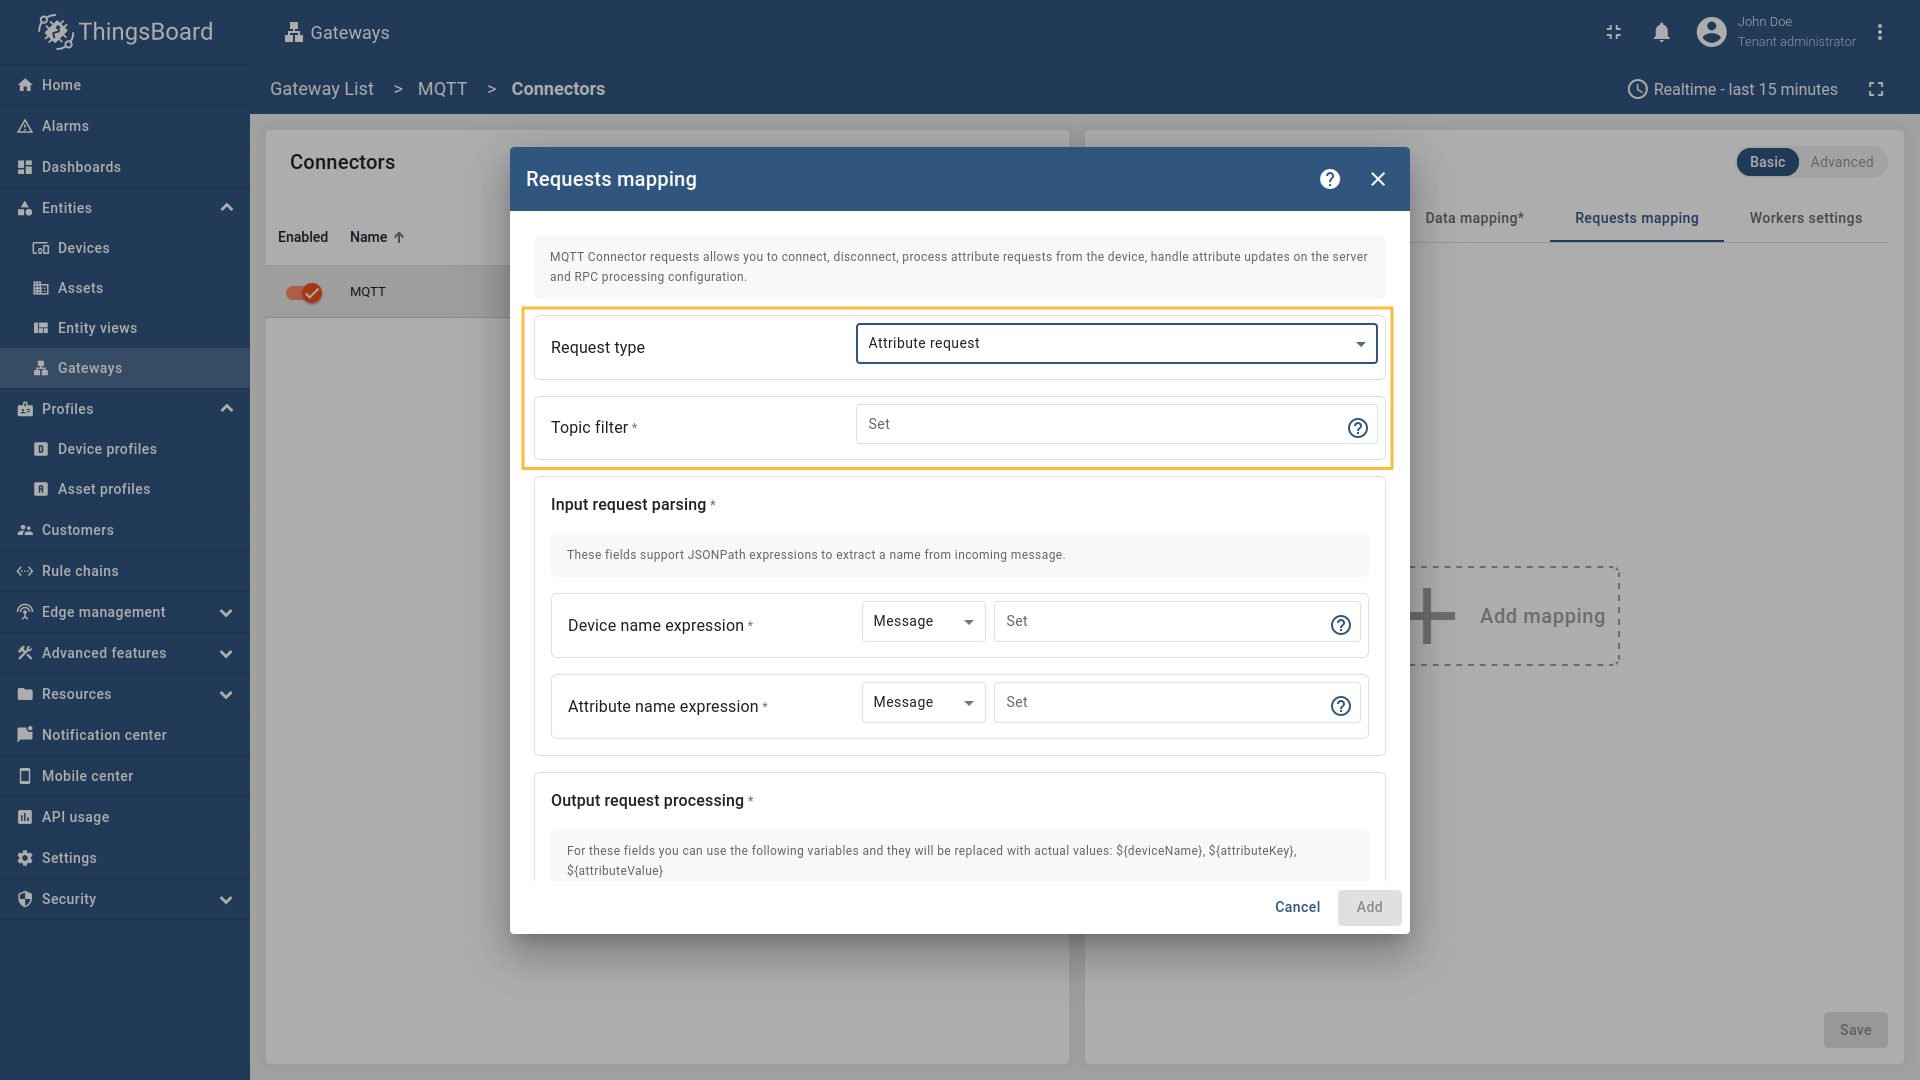The height and width of the screenshot is (1080, 1920).
Task: Disable the MQTT connector toggle
Action: click(303, 293)
